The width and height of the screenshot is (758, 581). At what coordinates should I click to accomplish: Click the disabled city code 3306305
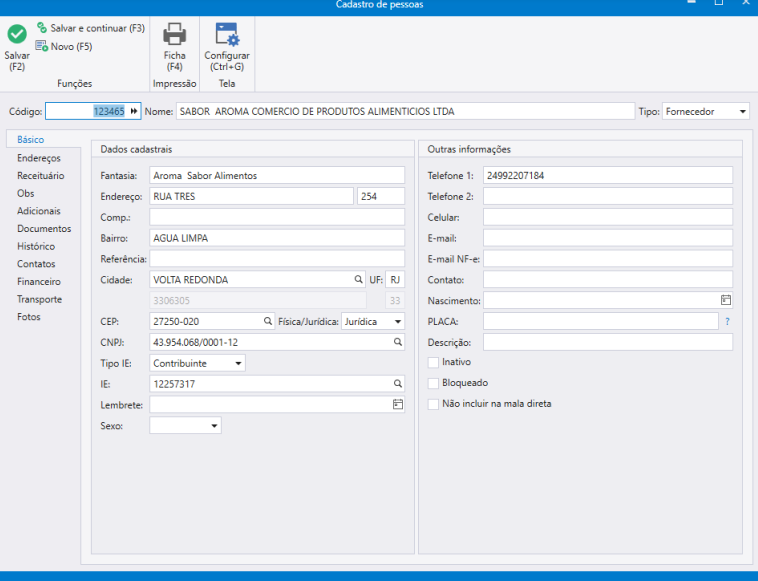point(258,300)
